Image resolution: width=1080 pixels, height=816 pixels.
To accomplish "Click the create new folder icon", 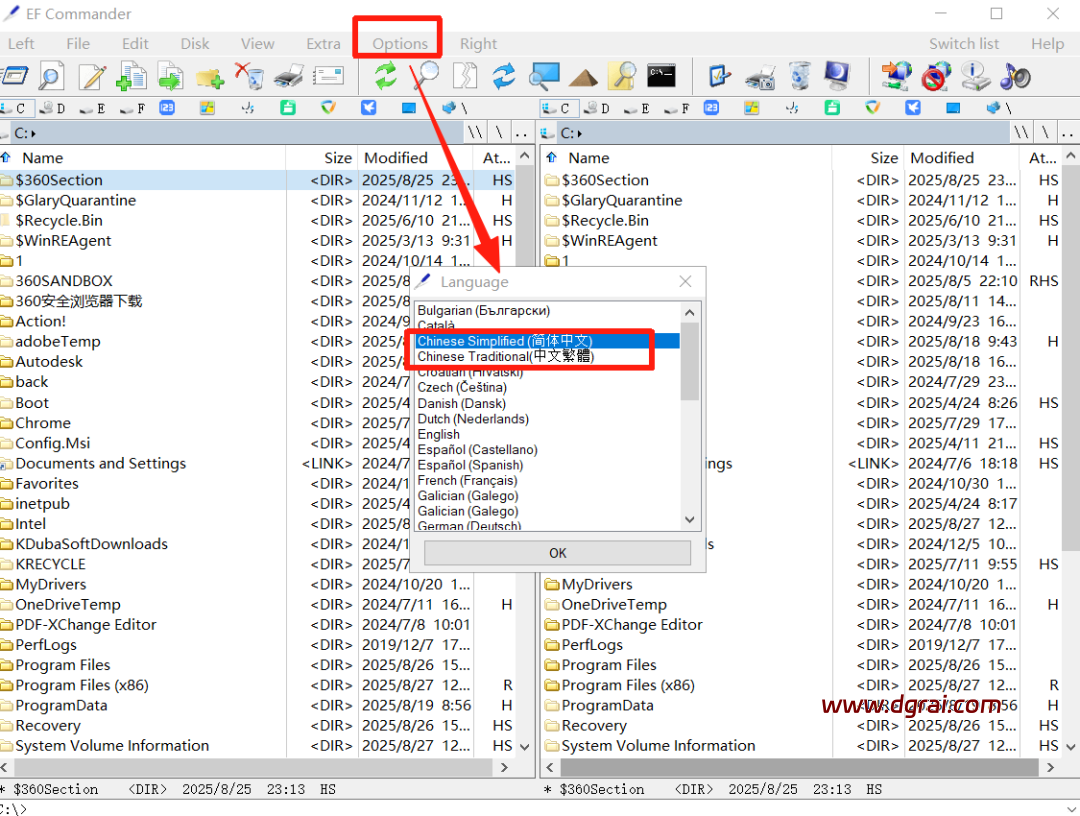I will [x=209, y=76].
